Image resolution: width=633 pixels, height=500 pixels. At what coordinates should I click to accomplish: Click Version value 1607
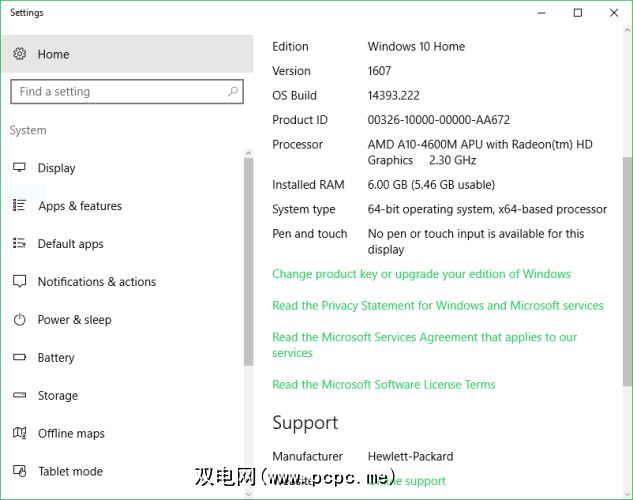(379, 71)
